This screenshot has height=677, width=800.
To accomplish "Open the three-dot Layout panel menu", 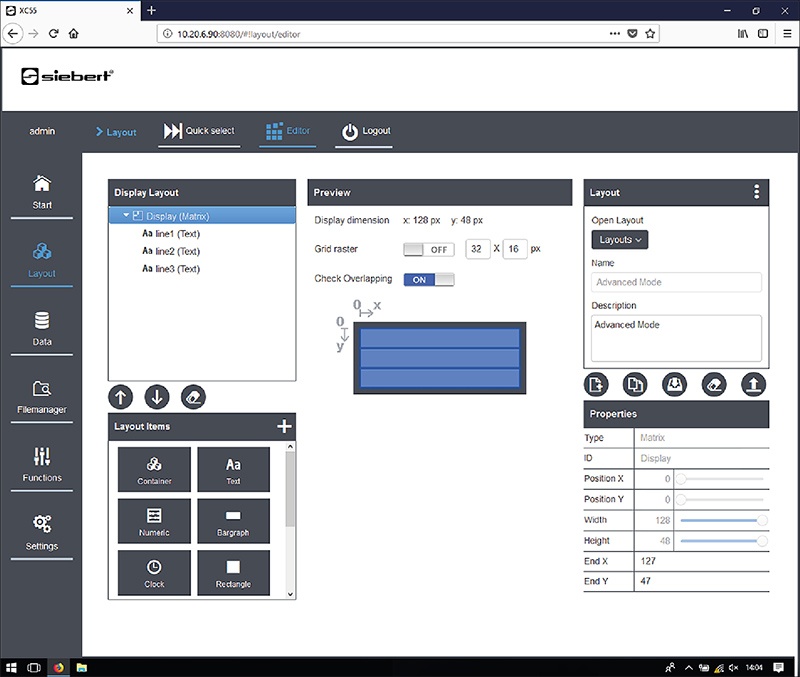I will 757,192.
